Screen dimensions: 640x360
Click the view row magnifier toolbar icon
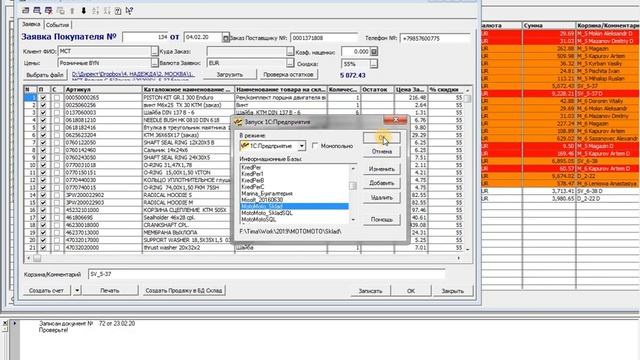37,11
